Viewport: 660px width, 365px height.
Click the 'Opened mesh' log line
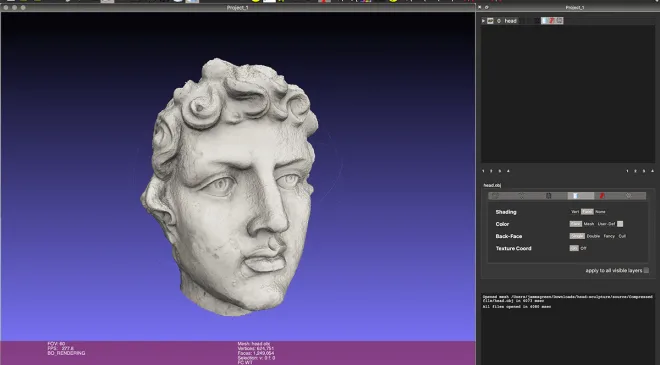[567, 299]
